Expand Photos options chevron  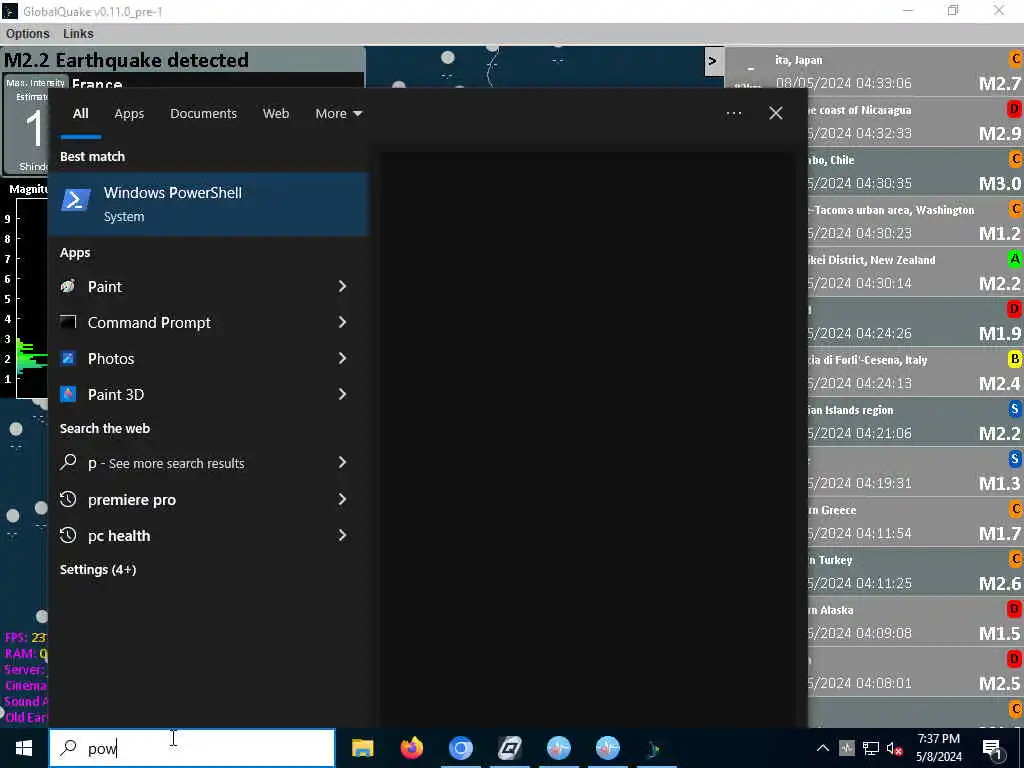pyautogui.click(x=342, y=358)
